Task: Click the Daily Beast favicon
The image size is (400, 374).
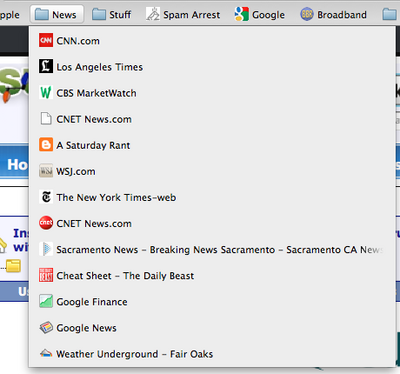Action: pos(46,275)
